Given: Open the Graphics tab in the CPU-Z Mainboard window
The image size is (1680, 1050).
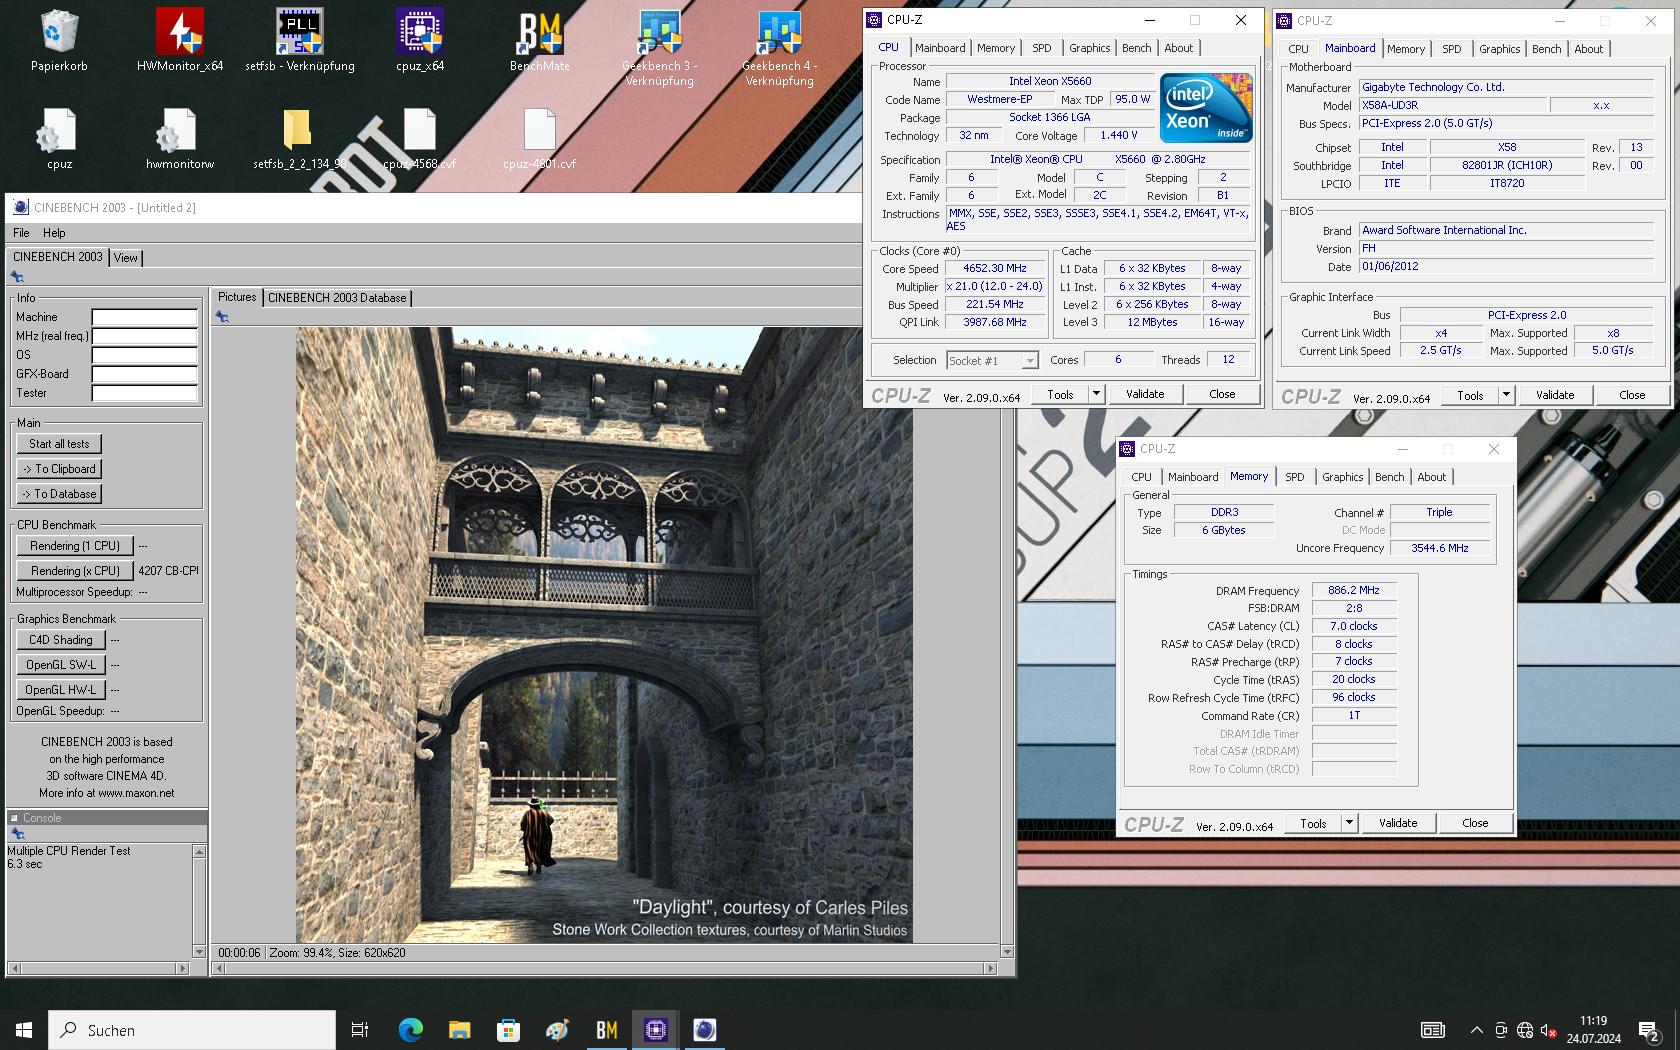Looking at the screenshot, I should pos(1500,49).
